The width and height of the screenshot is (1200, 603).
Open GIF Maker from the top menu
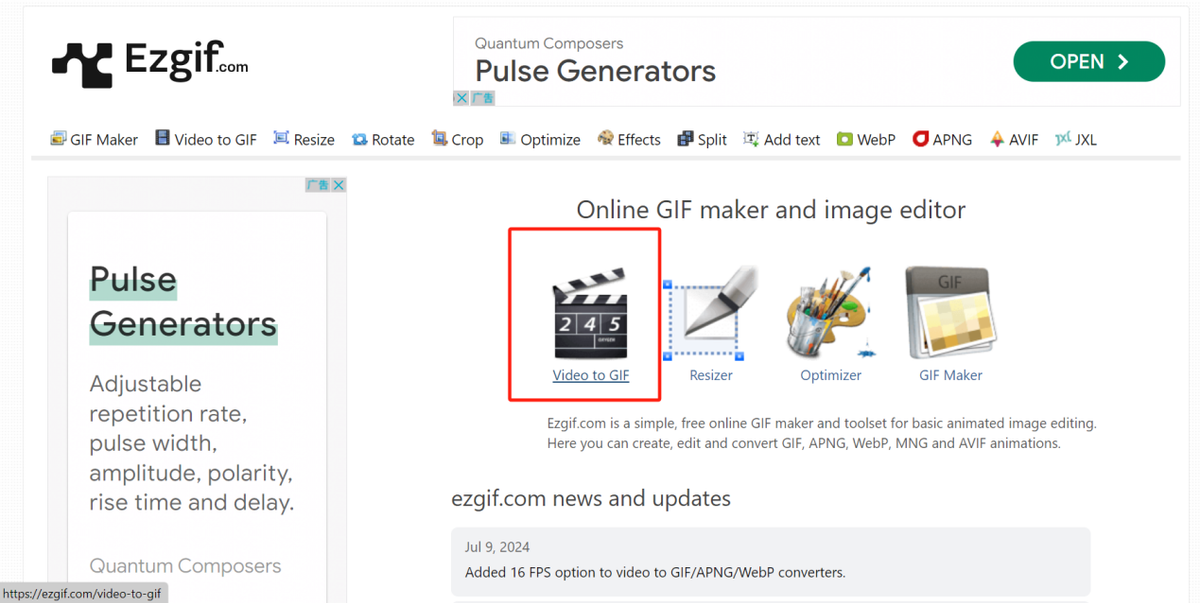pyautogui.click(x=95, y=139)
